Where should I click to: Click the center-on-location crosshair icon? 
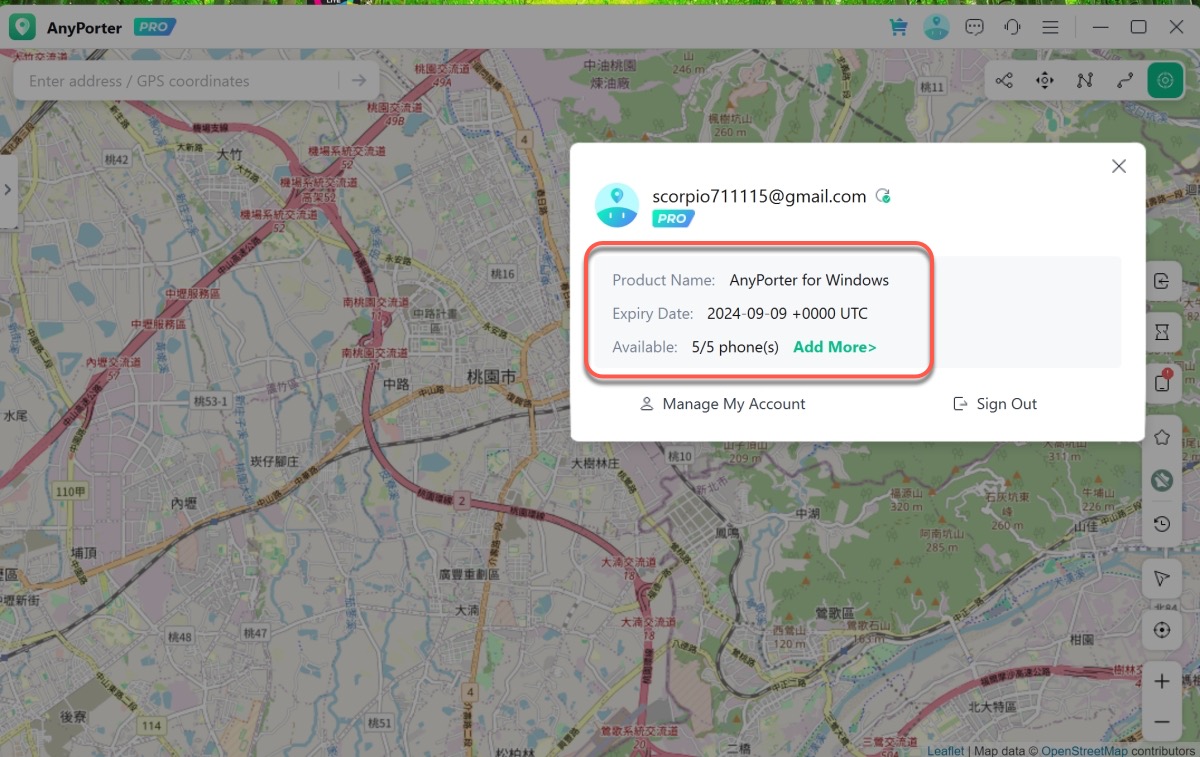tap(1161, 630)
